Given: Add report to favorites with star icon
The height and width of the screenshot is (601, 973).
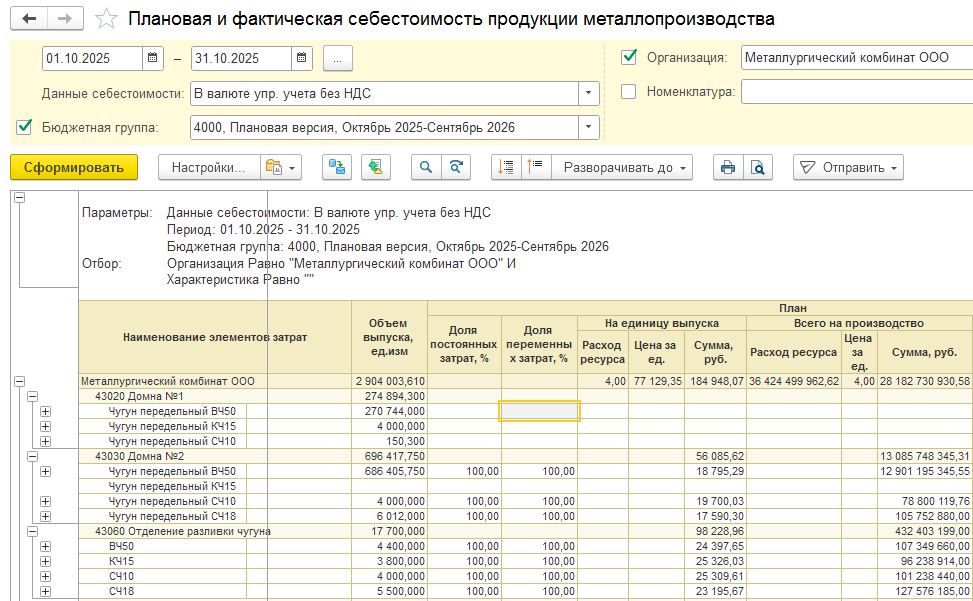Looking at the screenshot, I should 105,19.
